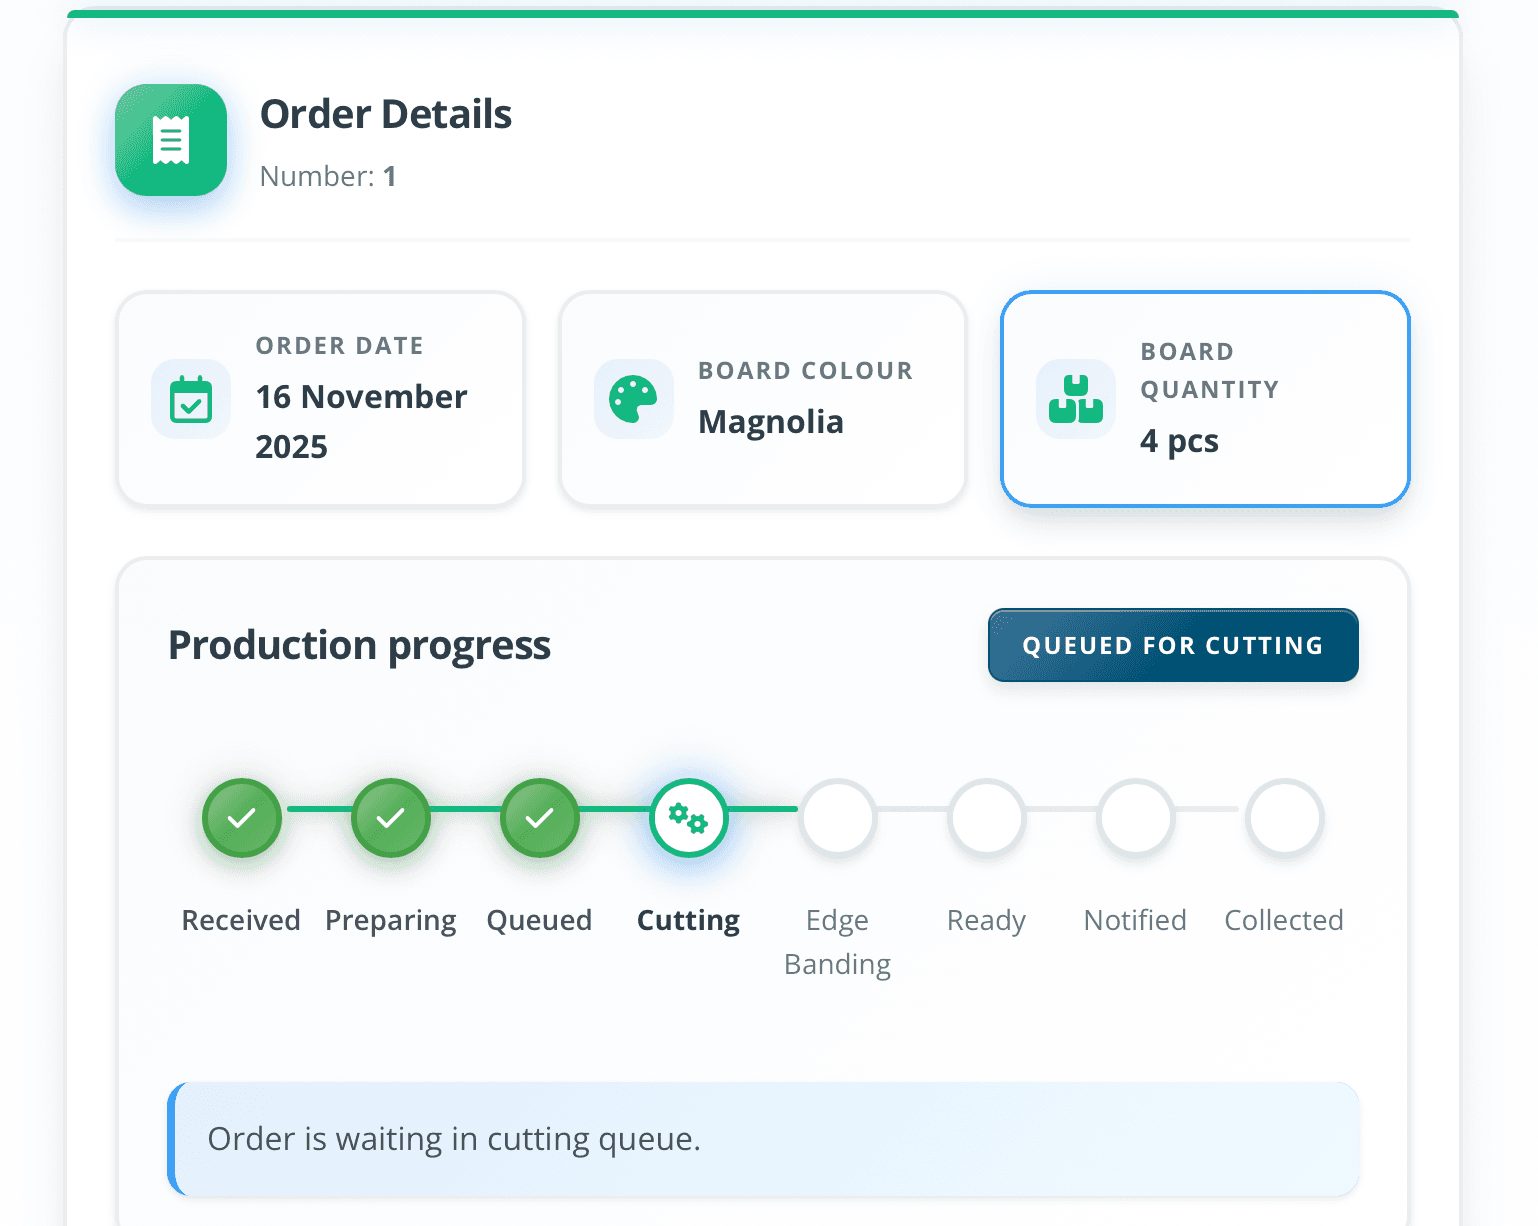The height and width of the screenshot is (1226, 1538).
Task: Click the palette icon for Board Colour
Action: (x=633, y=399)
